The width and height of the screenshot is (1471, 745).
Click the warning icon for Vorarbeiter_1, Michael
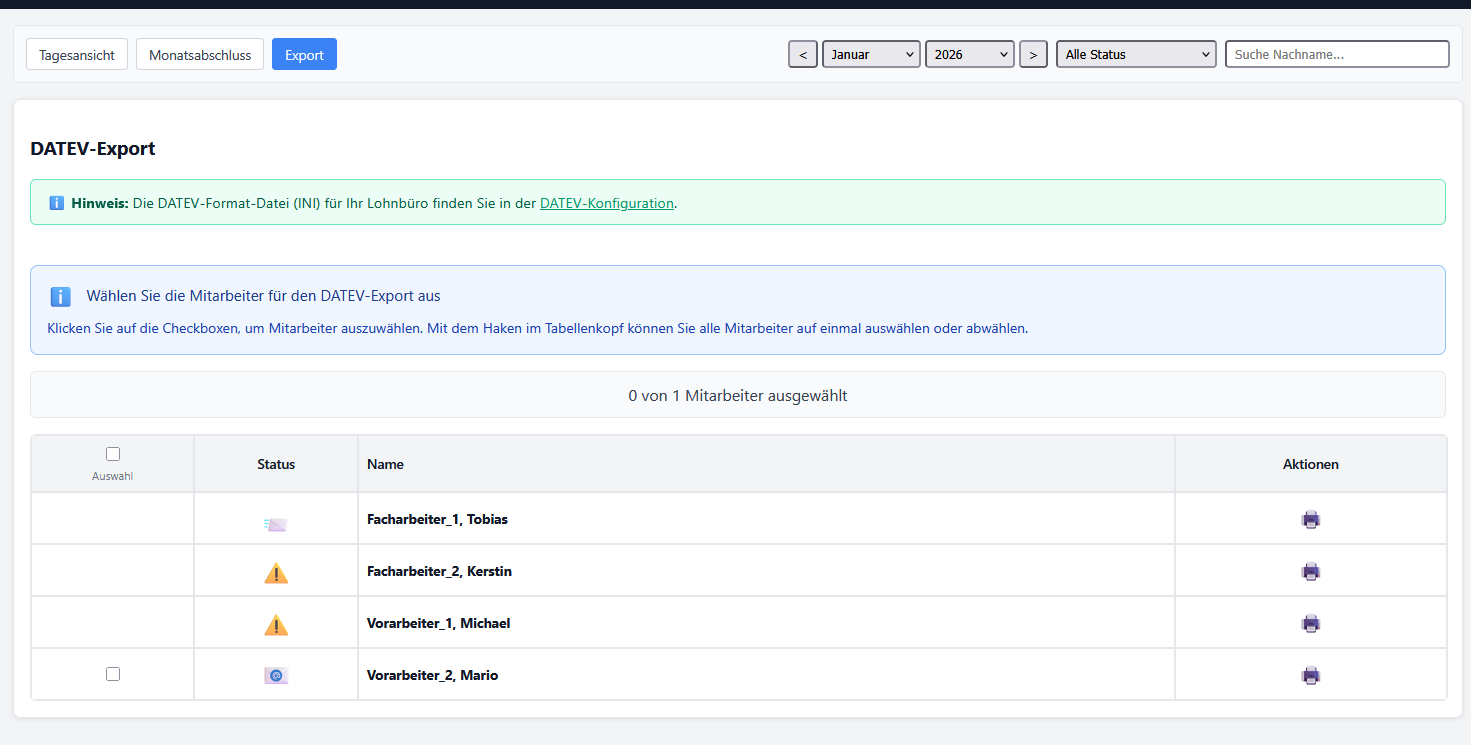click(x=276, y=625)
